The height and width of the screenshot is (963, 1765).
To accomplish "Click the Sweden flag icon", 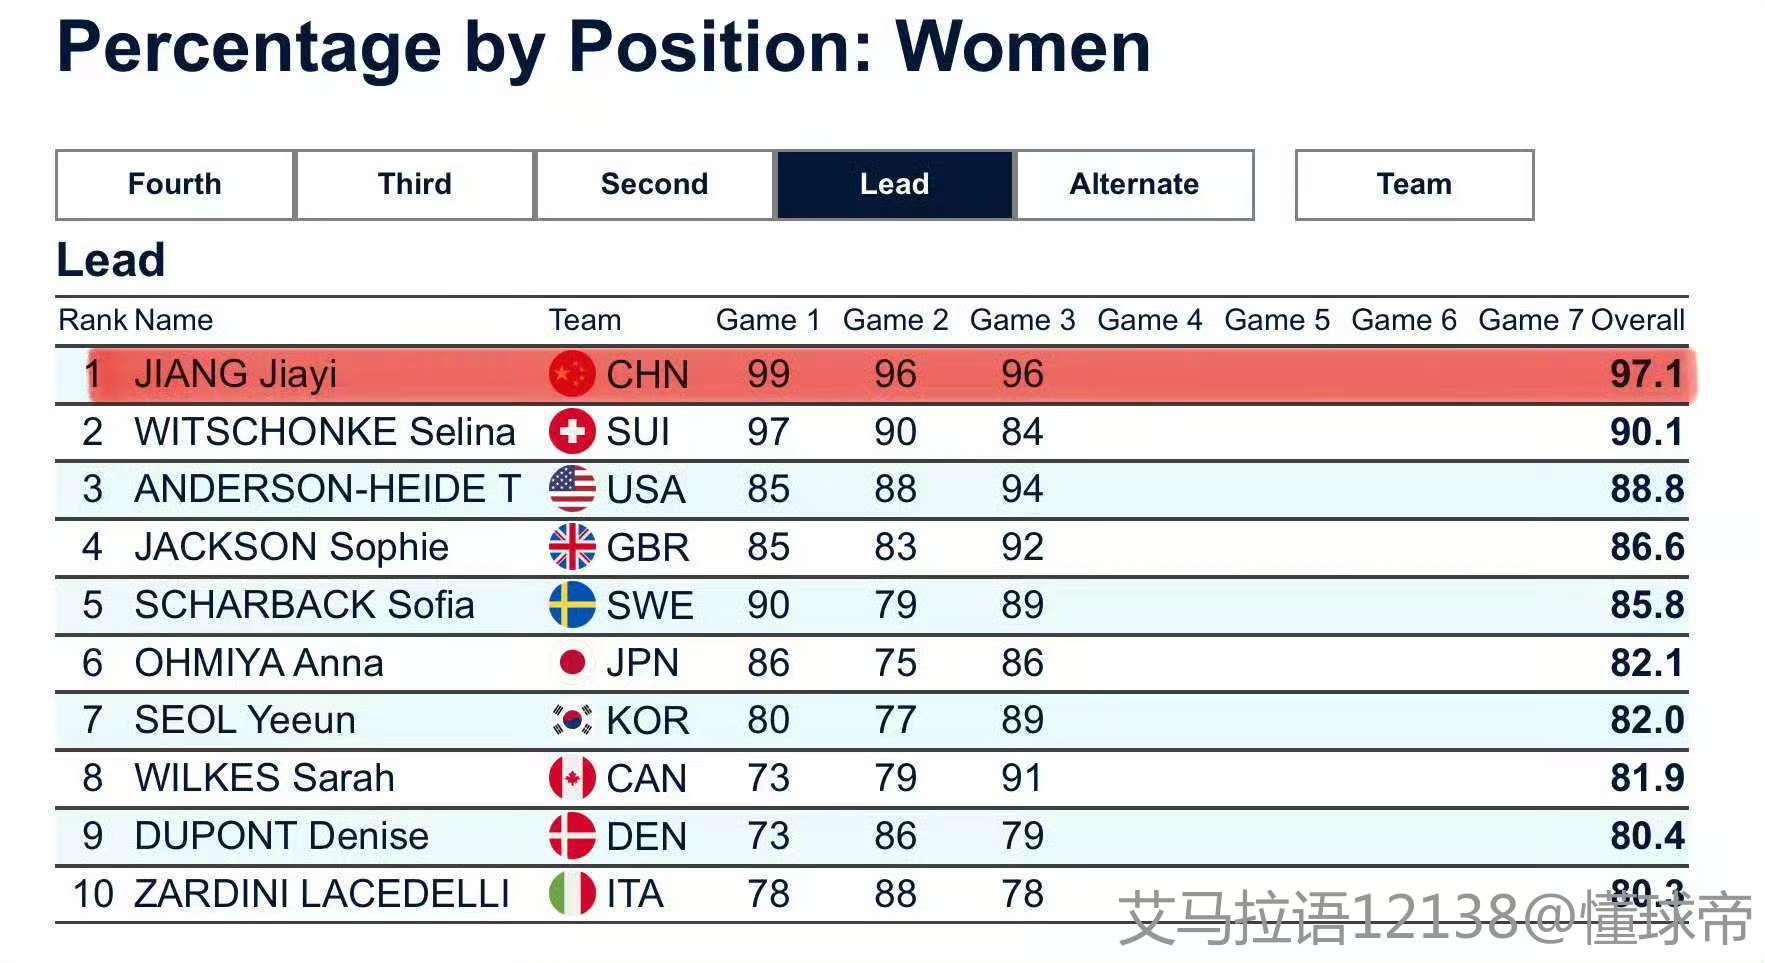I will pos(572,605).
